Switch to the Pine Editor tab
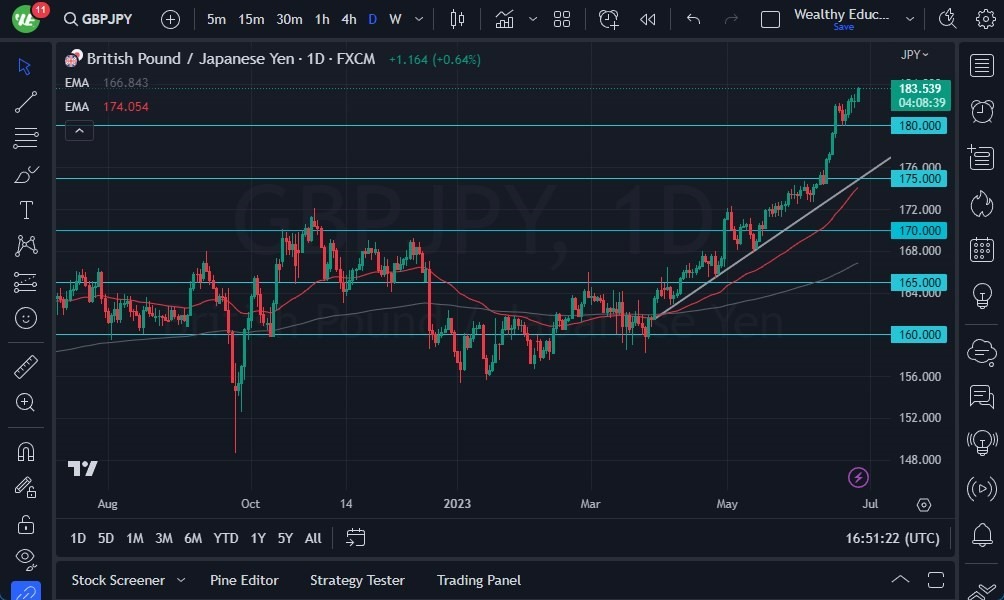This screenshot has width=1004, height=600. coord(244,580)
